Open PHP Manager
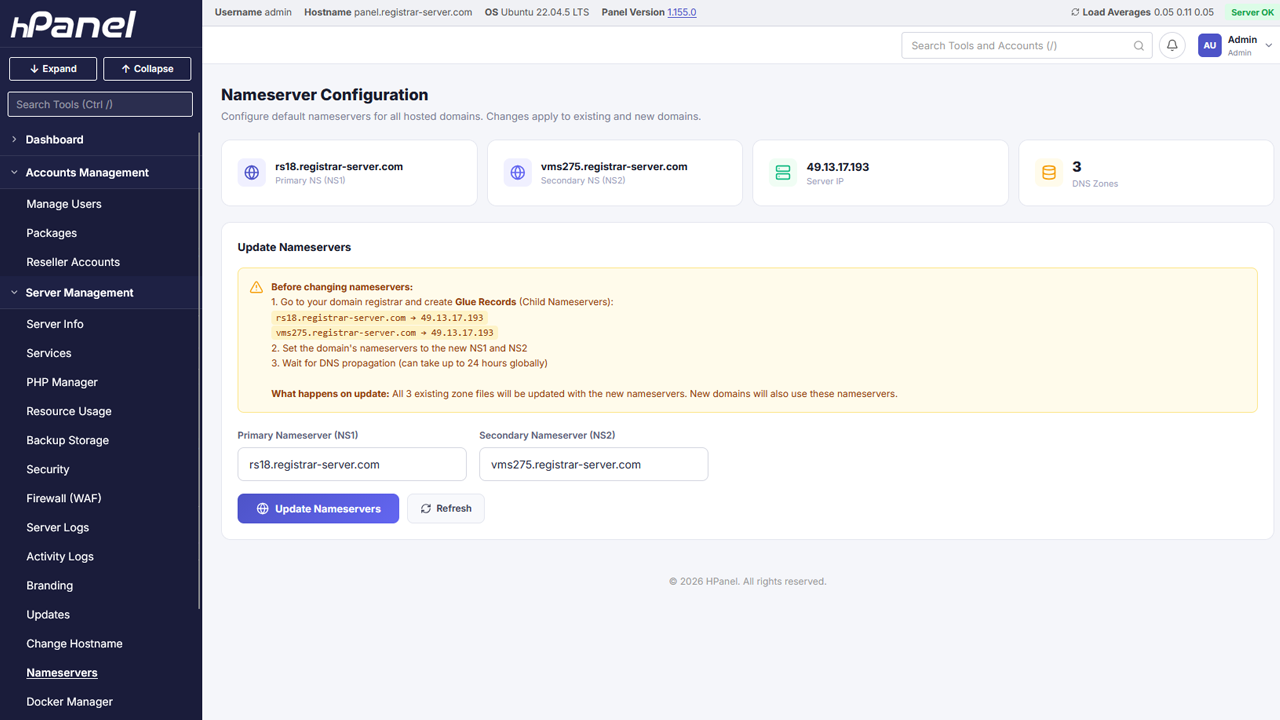Image resolution: width=1280 pixels, height=720 pixels. [62, 382]
